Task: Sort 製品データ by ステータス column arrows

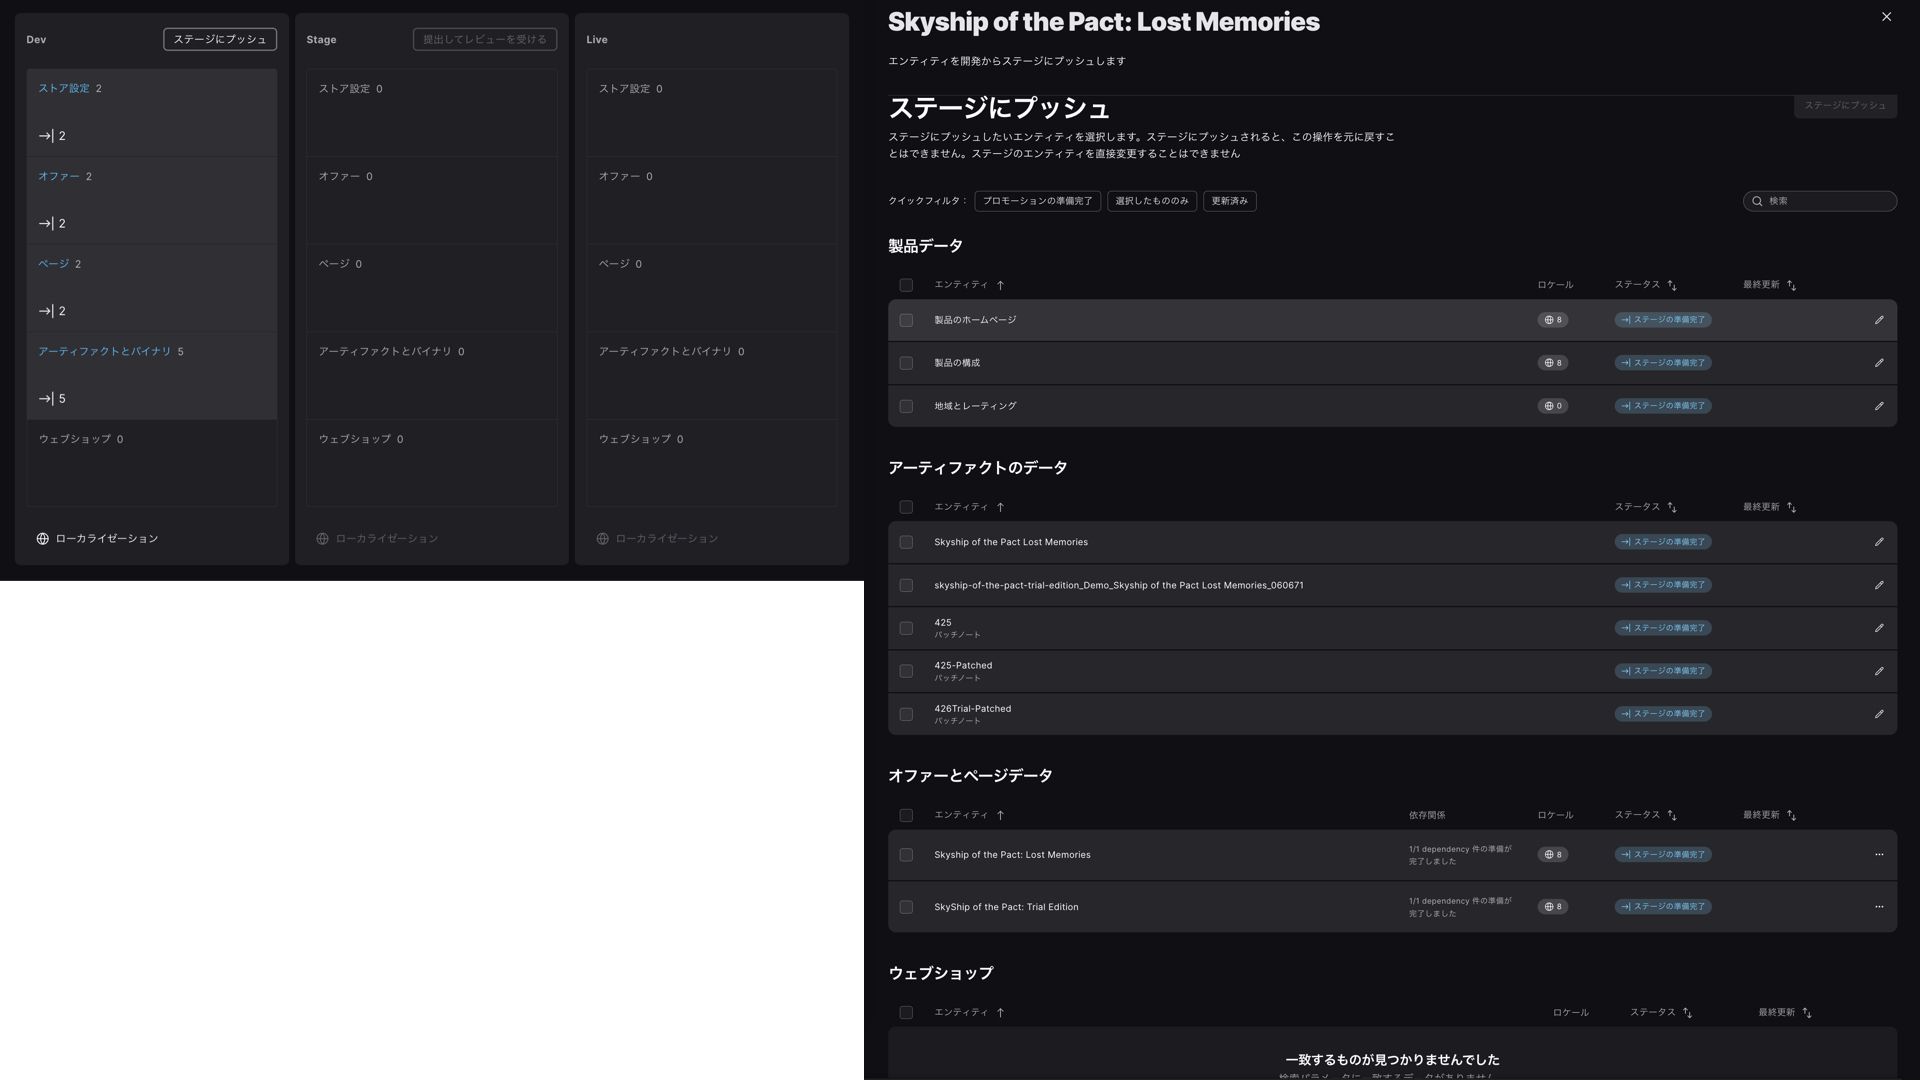Action: (1672, 286)
